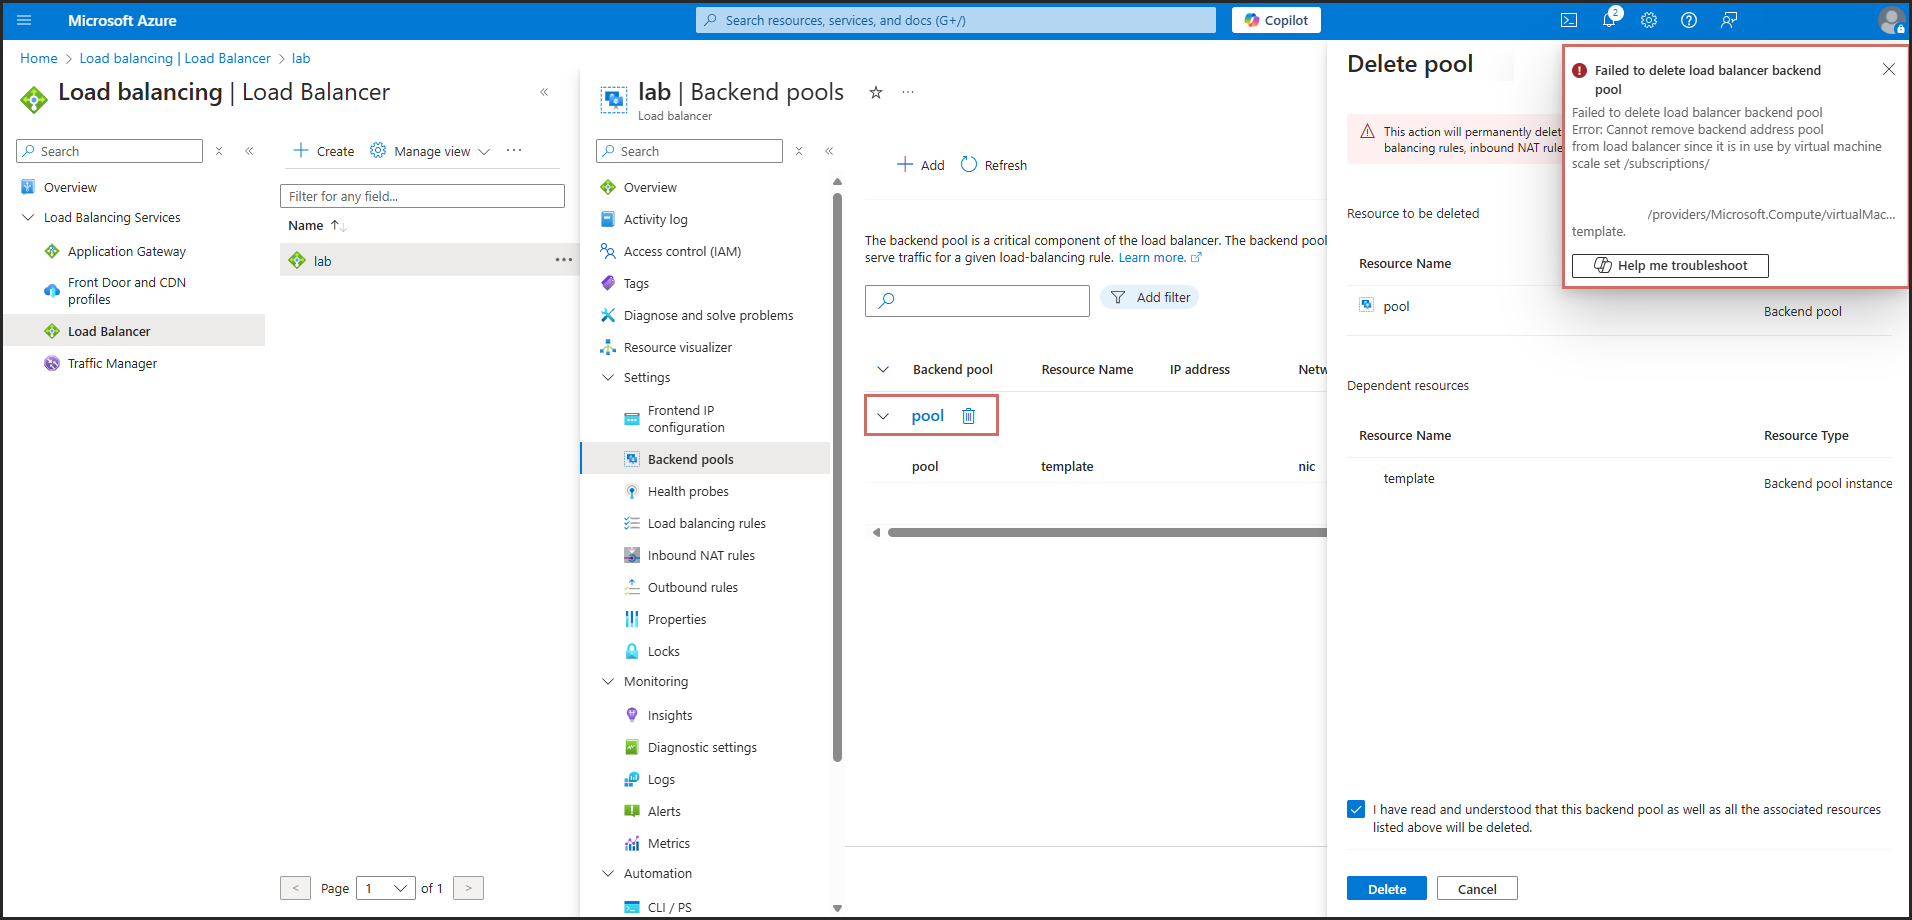Collapse the pool row chevron

(883, 416)
